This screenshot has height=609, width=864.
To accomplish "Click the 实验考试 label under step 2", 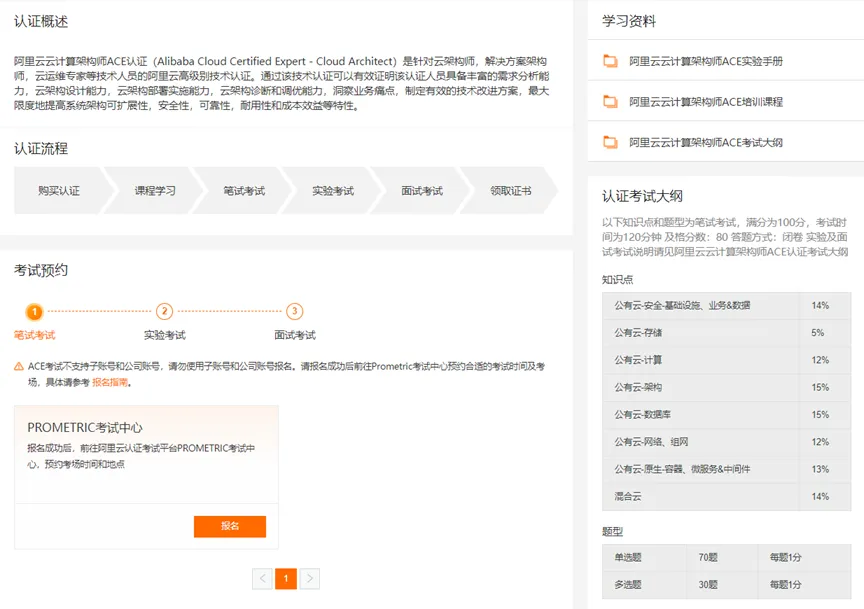I will coord(164,335).
